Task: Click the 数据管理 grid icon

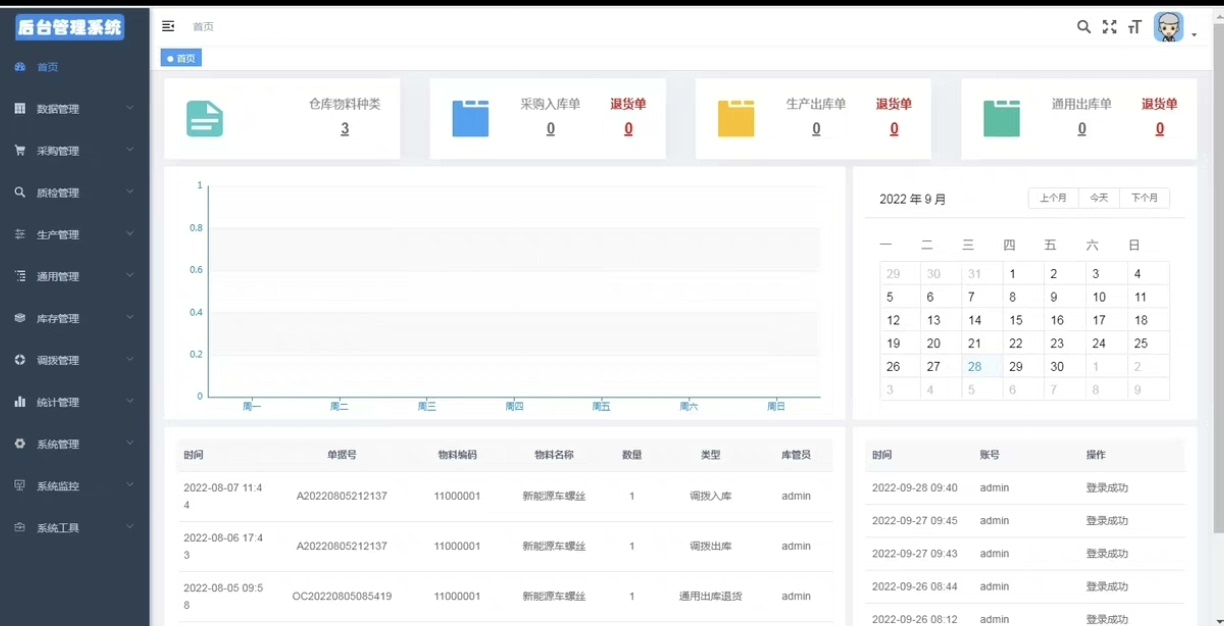Action: click(x=20, y=109)
